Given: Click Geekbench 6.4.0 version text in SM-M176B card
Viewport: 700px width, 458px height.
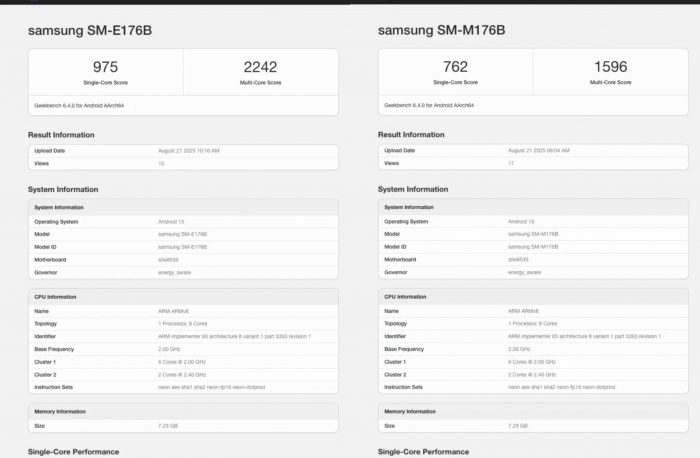Looking at the screenshot, I should tap(429, 105).
